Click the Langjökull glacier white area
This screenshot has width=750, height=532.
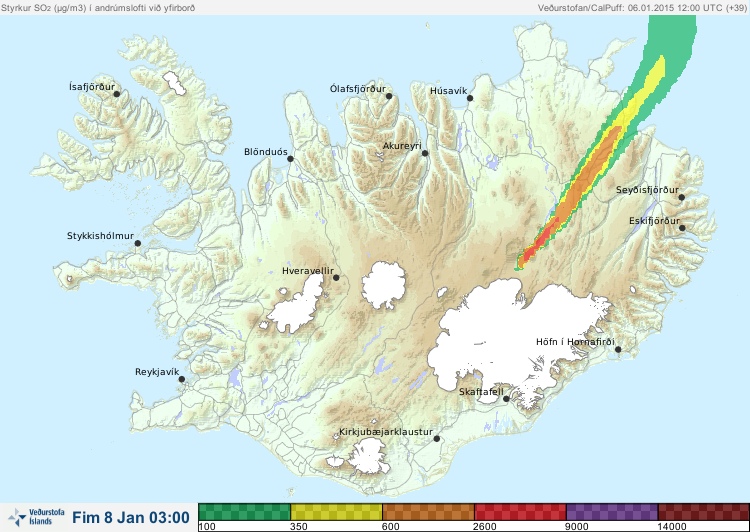(299, 306)
